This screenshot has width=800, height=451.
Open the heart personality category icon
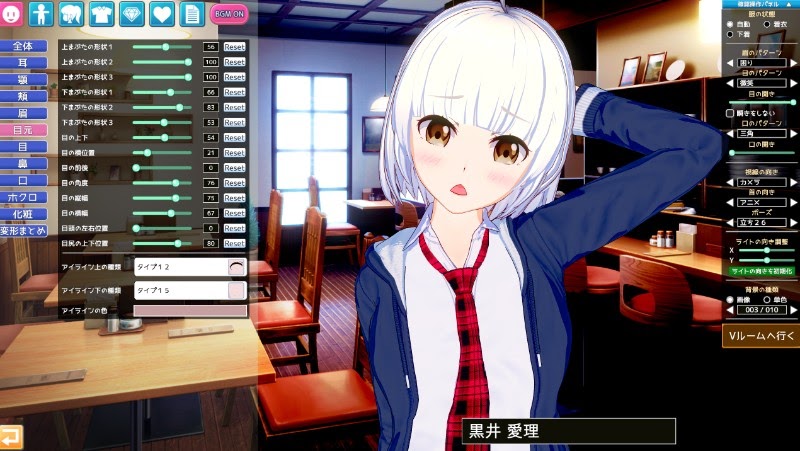(x=162, y=14)
